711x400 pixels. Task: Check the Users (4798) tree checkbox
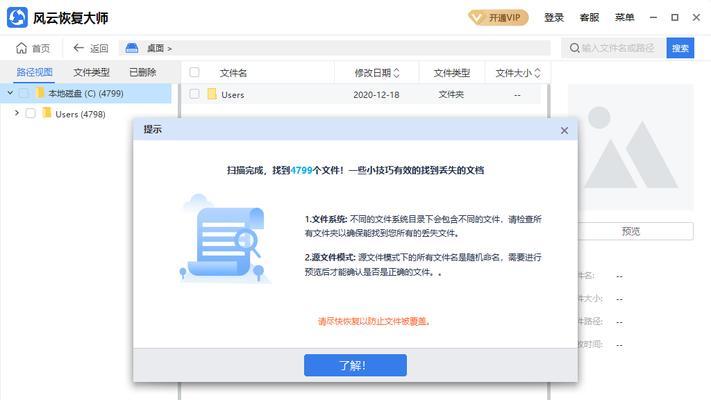coord(30,113)
